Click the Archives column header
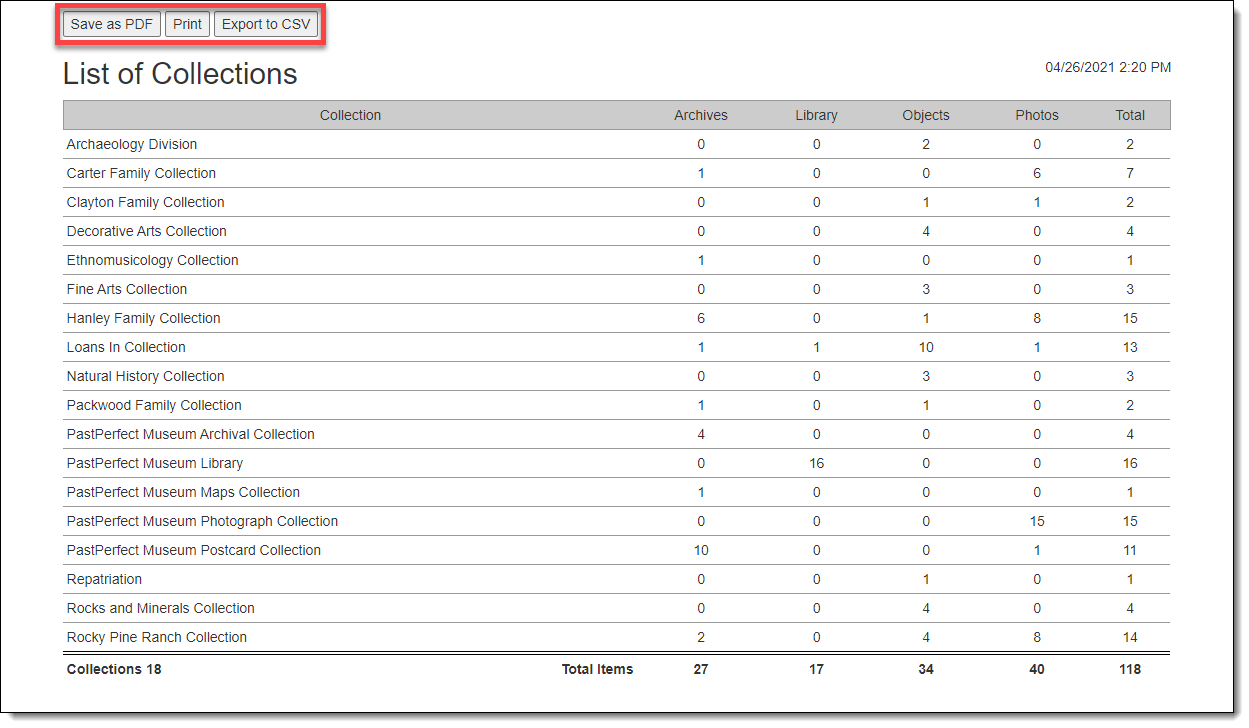1249x728 pixels. point(700,115)
